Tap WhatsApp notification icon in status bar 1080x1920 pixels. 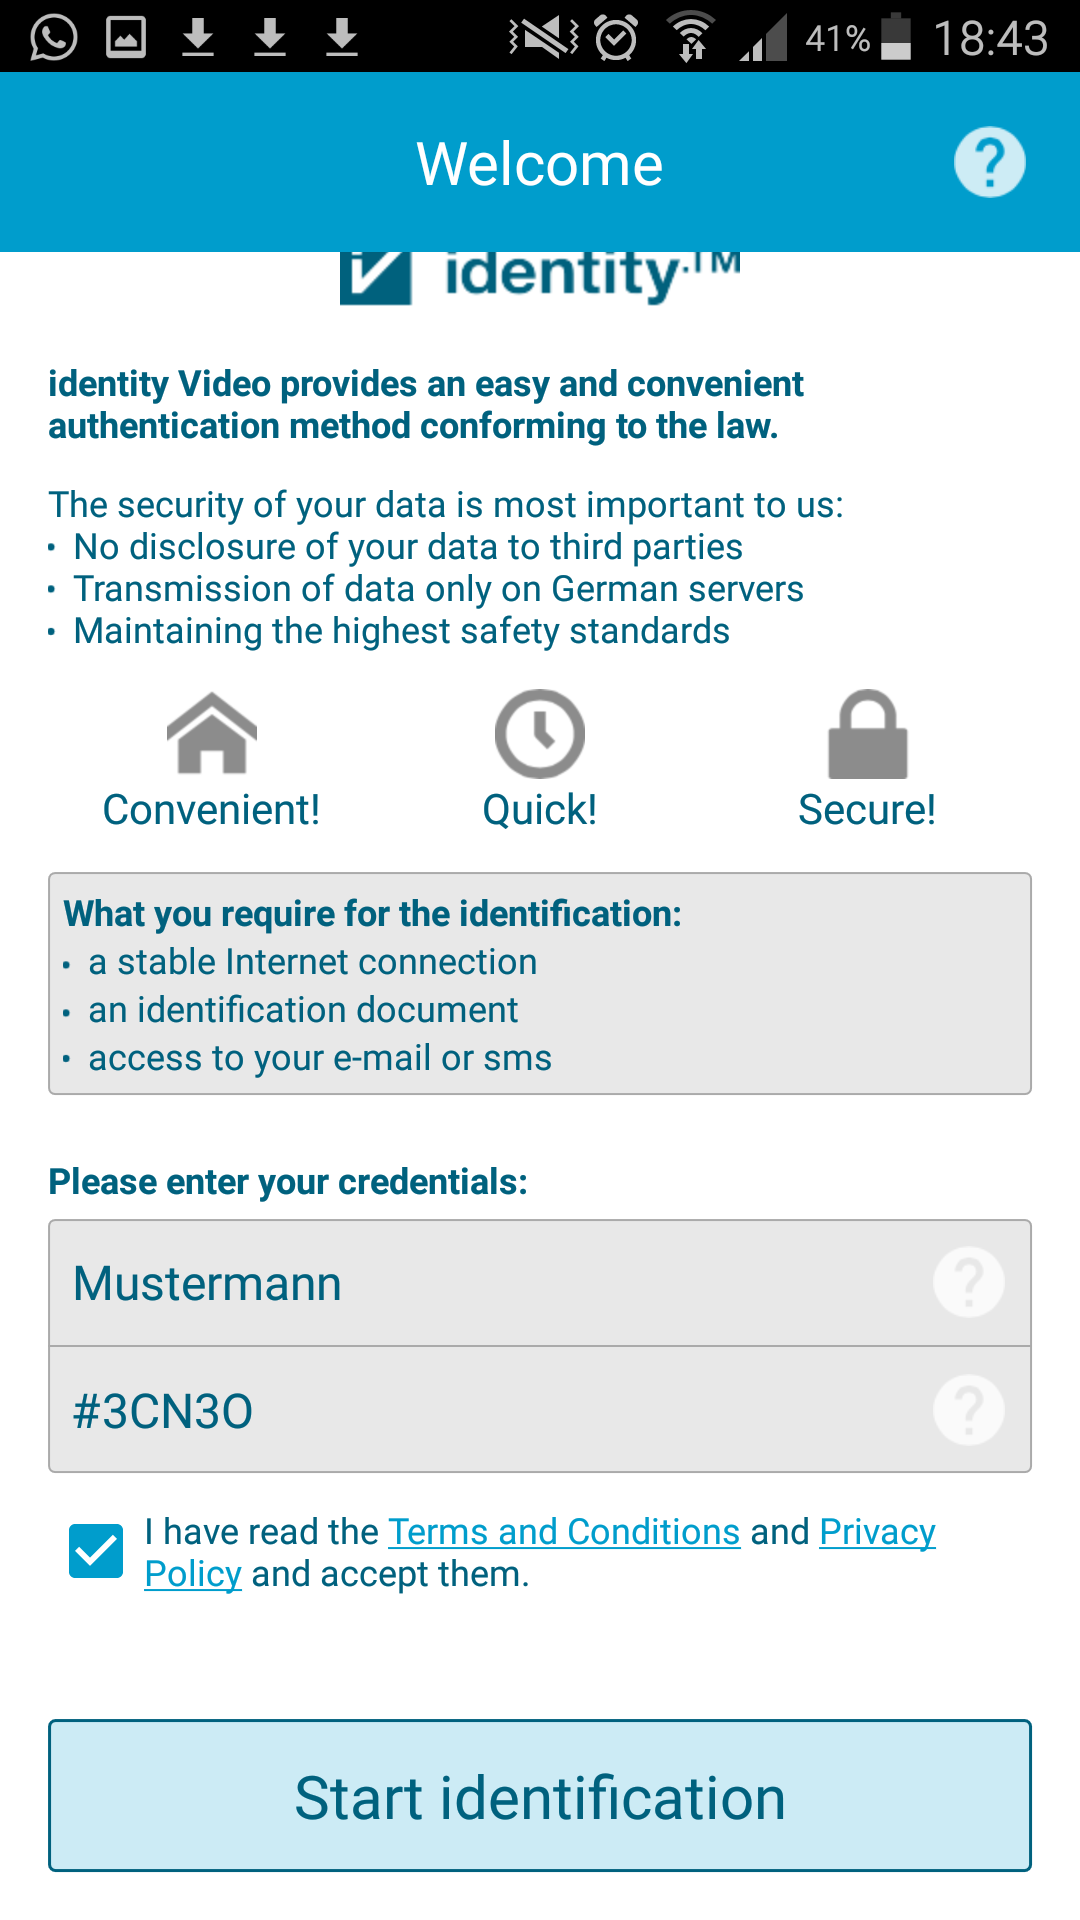click(53, 38)
